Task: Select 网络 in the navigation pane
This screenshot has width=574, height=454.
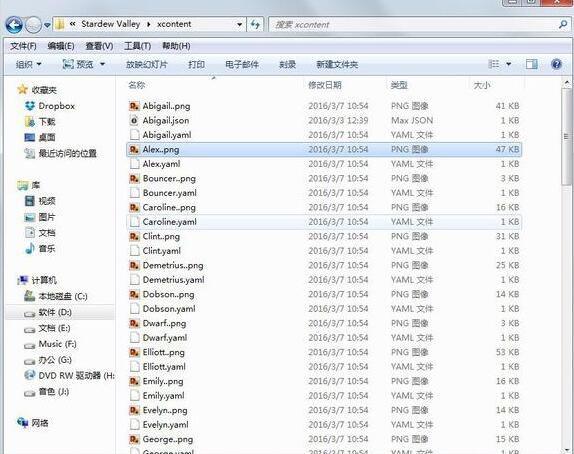Action: pyautogui.click(x=33, y=423)
